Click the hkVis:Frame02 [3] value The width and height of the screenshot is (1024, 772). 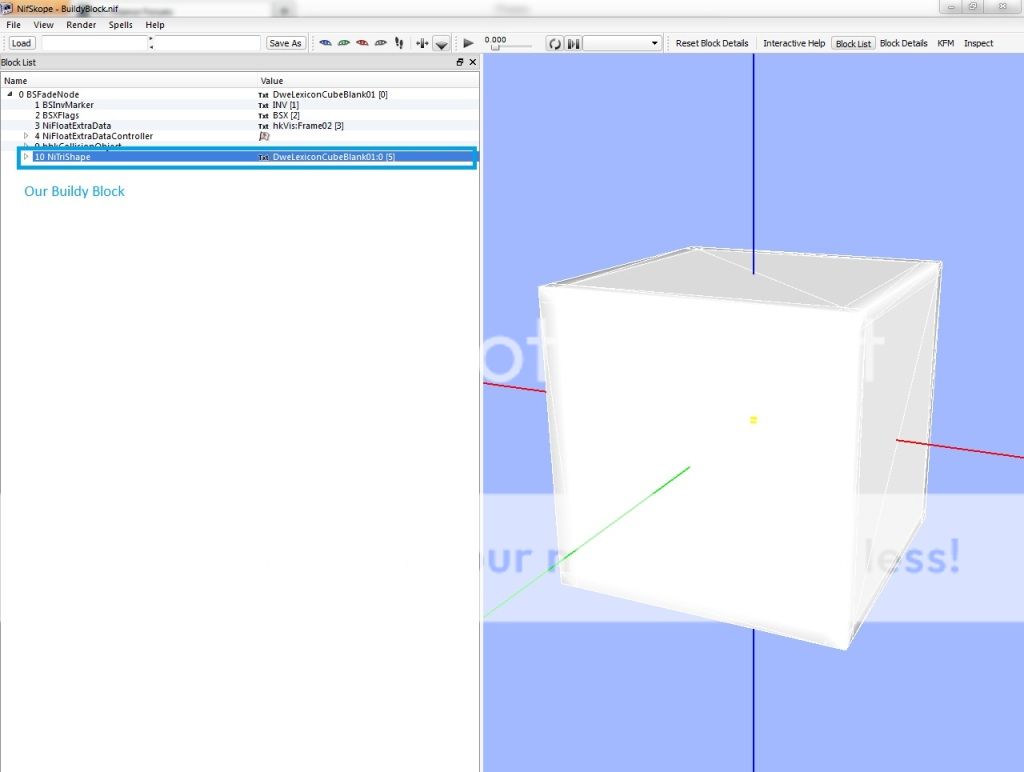coord(308,125)
